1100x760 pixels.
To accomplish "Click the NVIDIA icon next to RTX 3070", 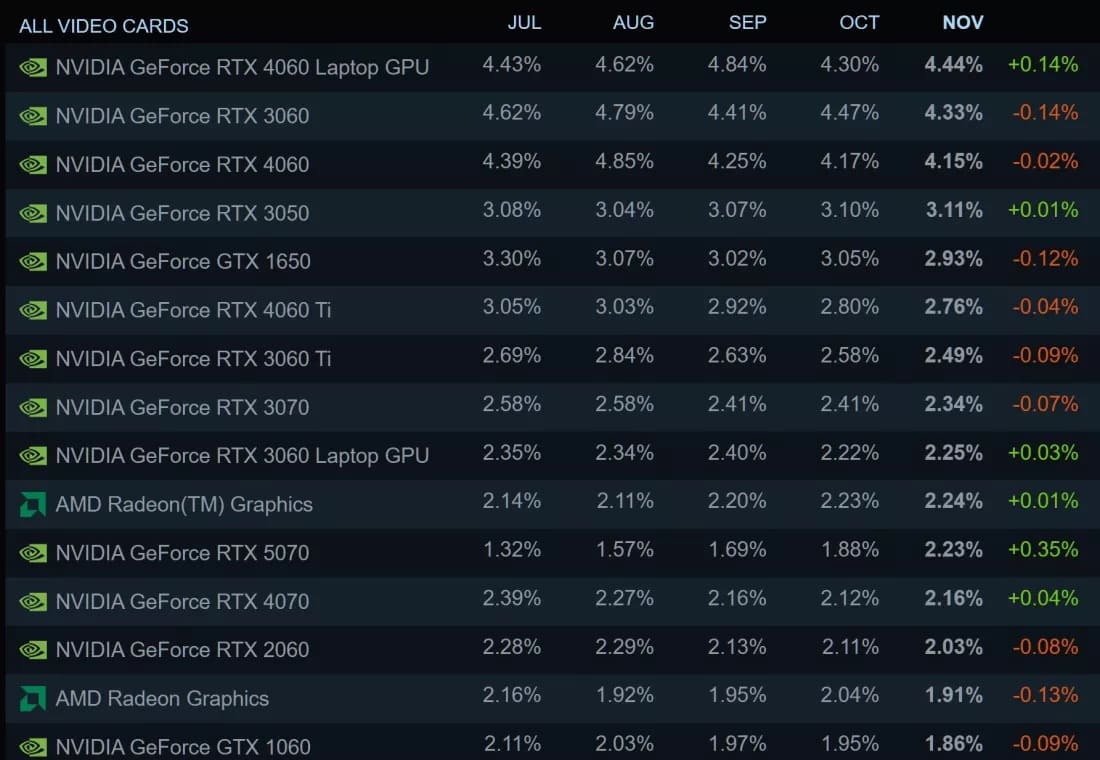I will tap(33, 407).
